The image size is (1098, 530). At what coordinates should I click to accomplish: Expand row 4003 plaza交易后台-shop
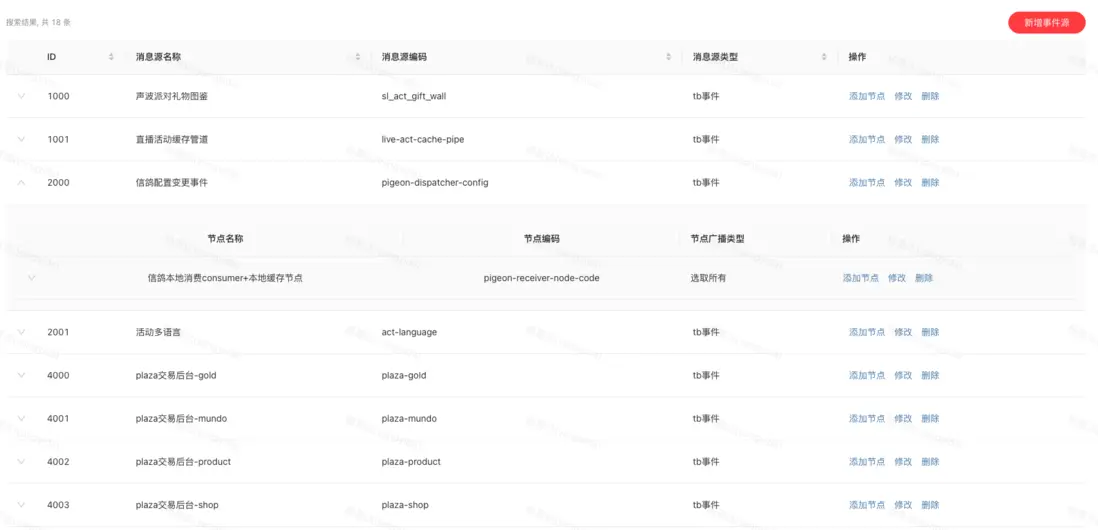click(21, 505)
